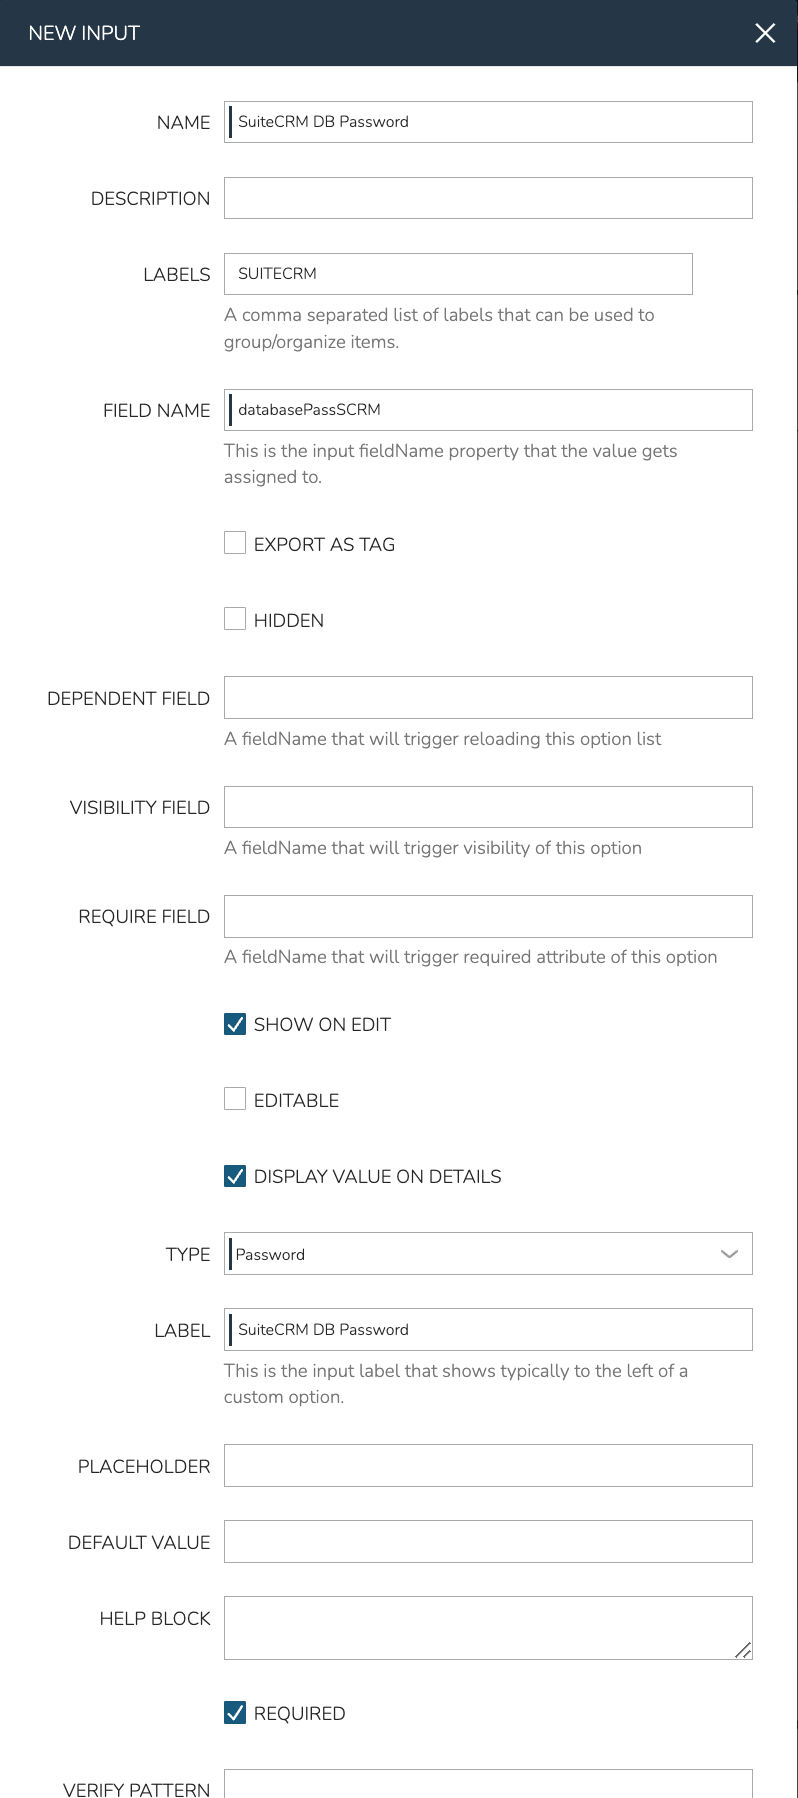798x1798 pixels.
Task: Enable the Editable checkbox
Action: 235,1099
